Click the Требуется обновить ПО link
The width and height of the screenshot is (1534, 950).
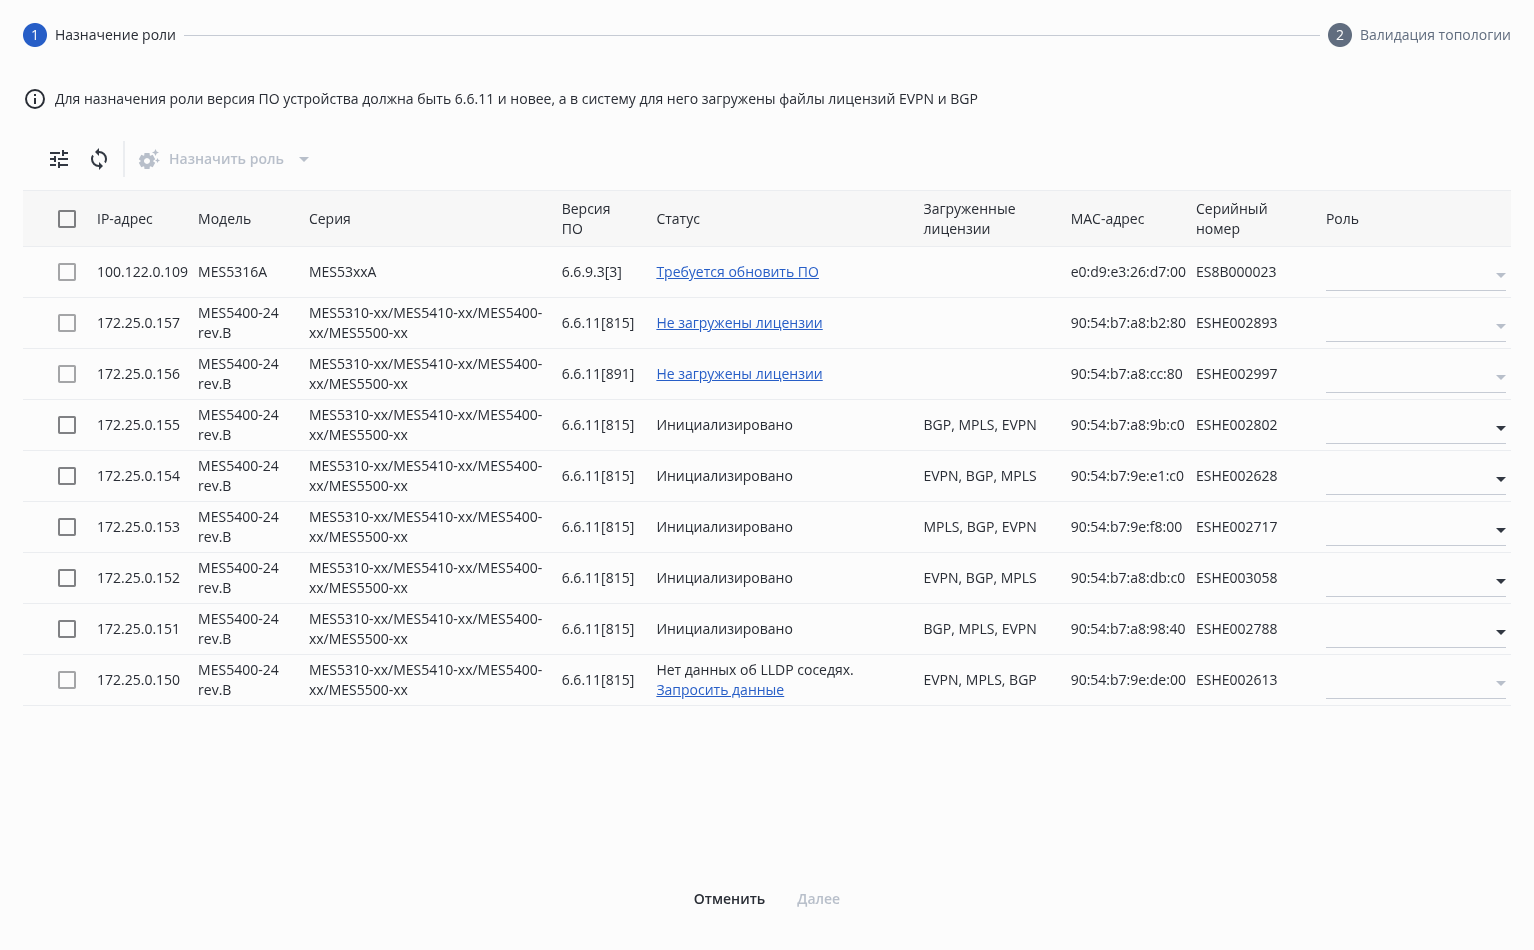click(x=737, y=272)
